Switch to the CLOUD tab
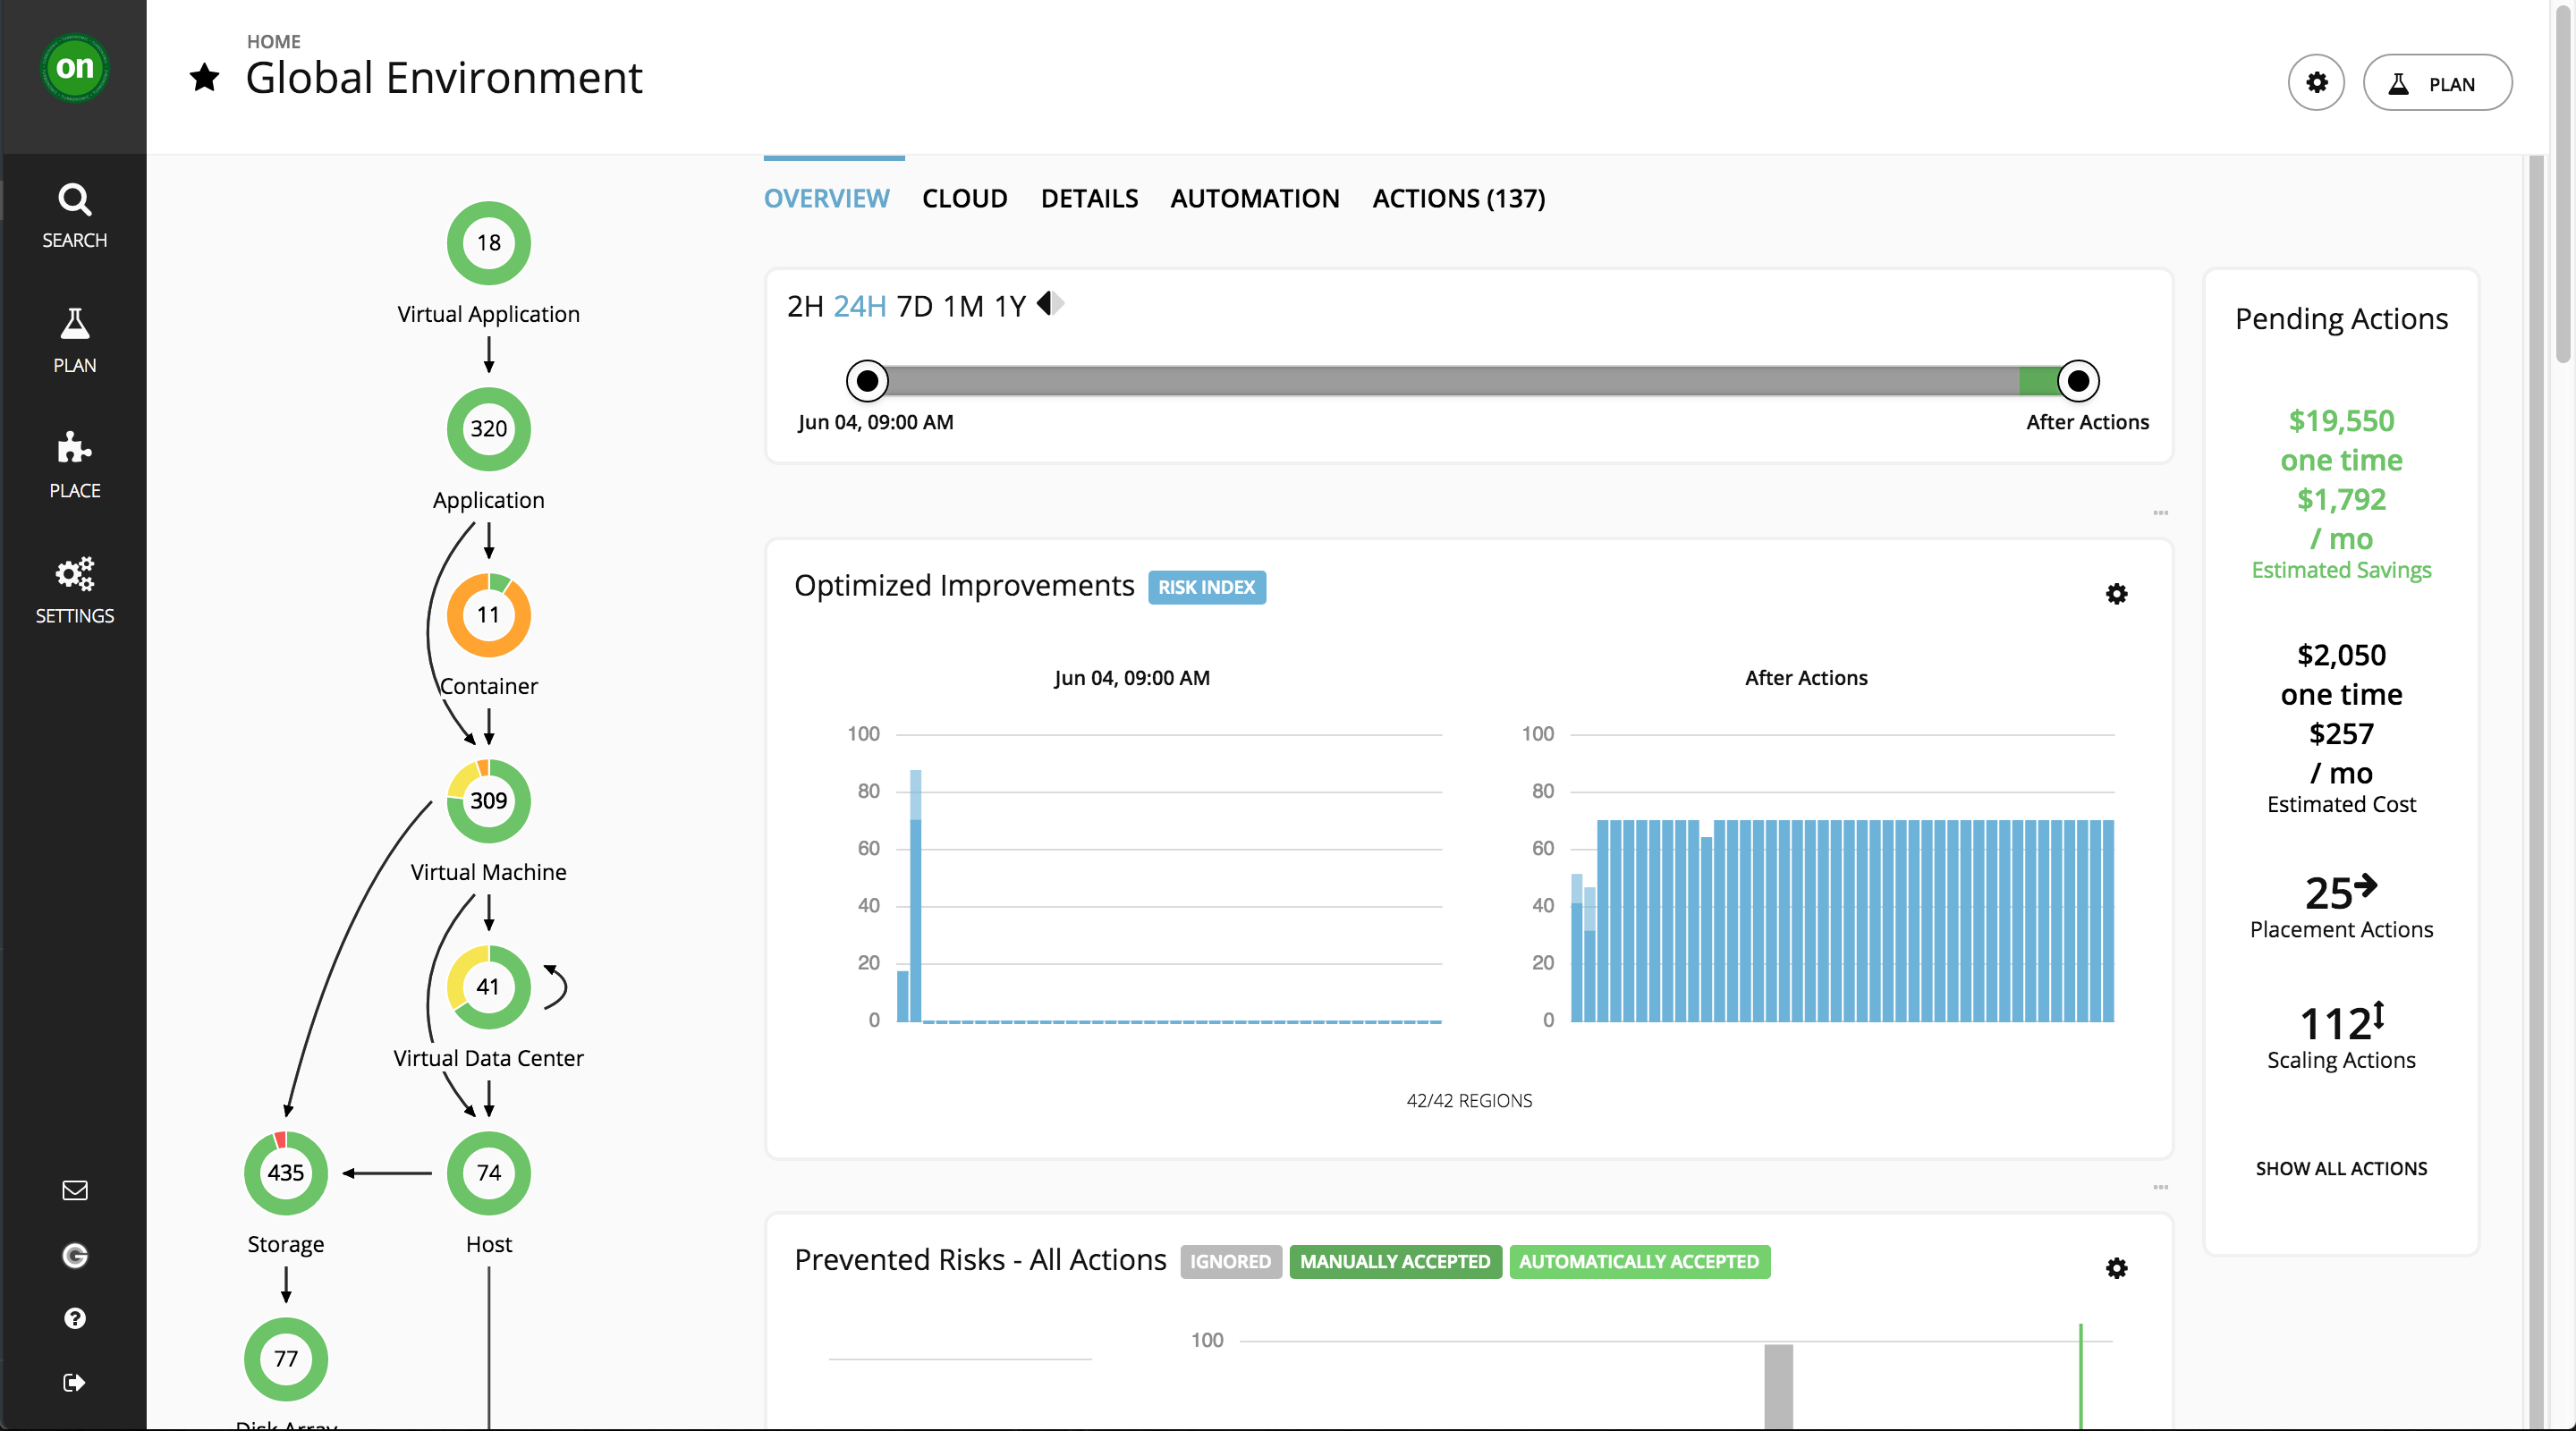2576x1431 pixels. click(x=965, y=198)
